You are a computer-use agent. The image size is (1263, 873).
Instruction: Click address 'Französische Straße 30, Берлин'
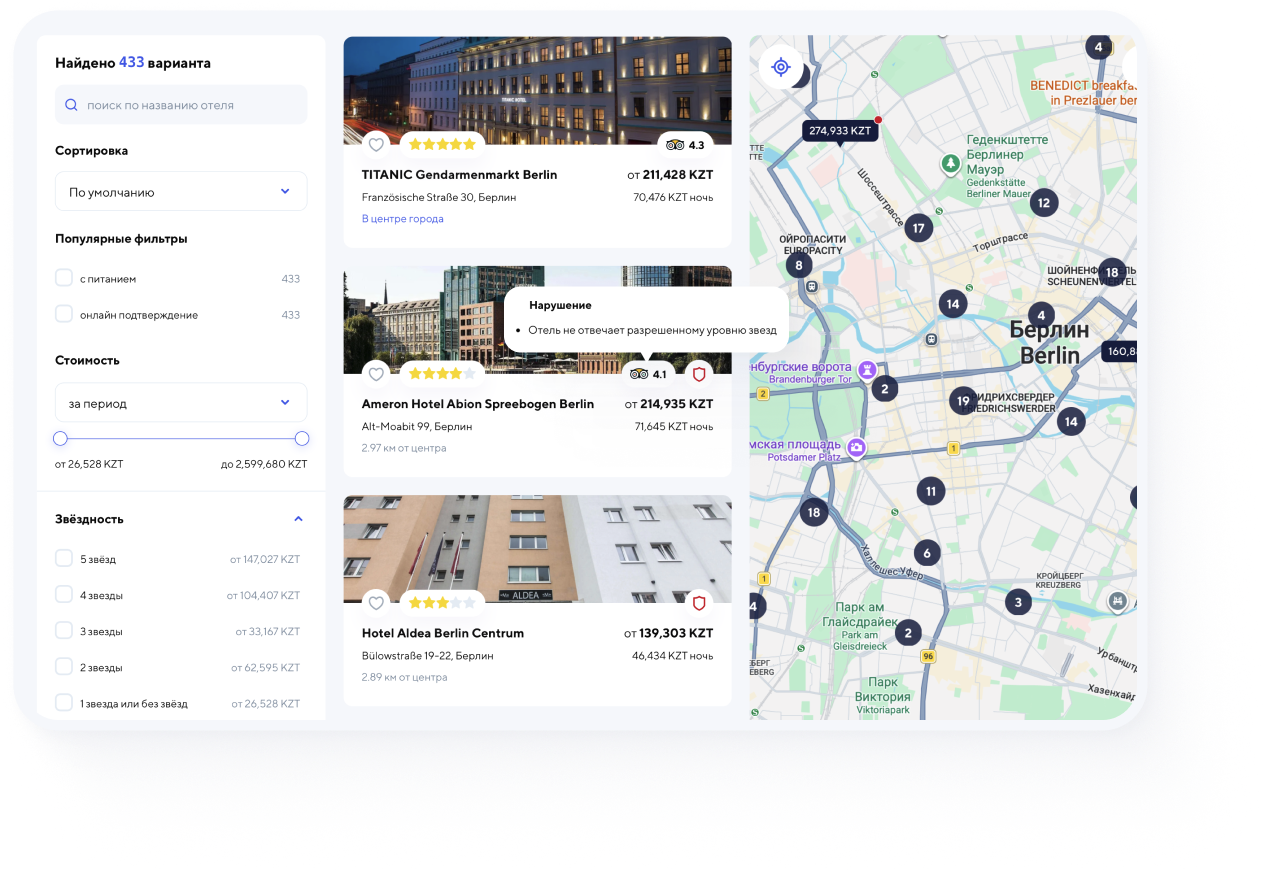[439, 198]
